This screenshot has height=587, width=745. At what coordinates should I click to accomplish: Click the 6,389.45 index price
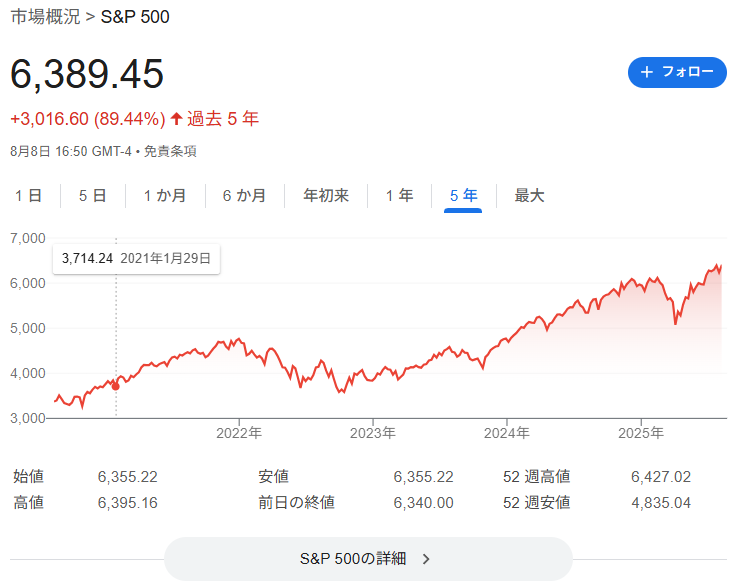point(87,74)
